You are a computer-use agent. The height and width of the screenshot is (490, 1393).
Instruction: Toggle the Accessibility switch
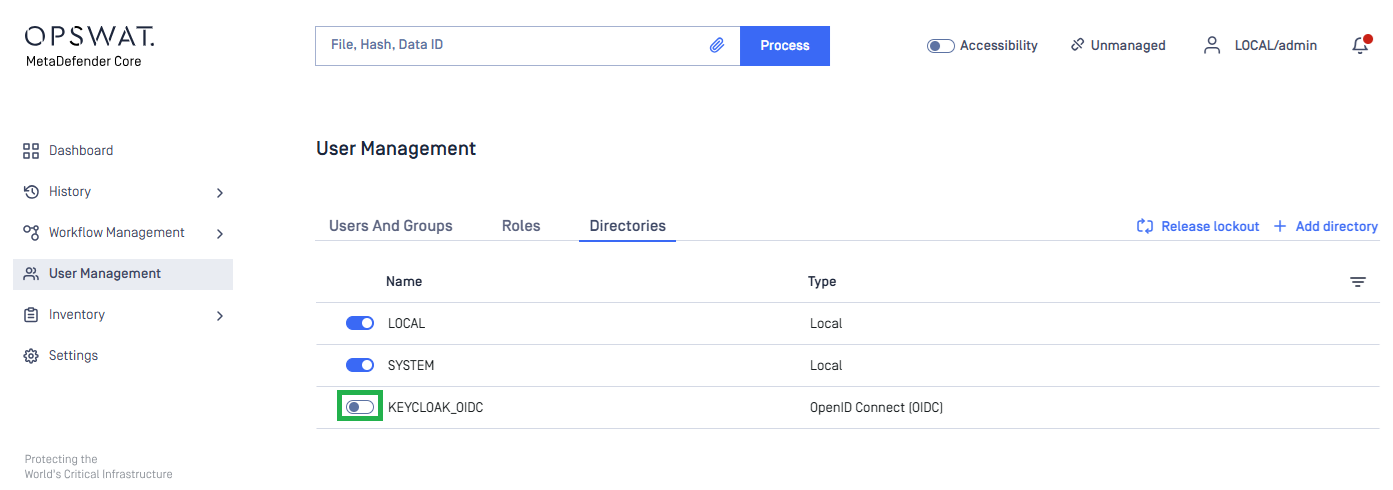click(x=940, y=46)
